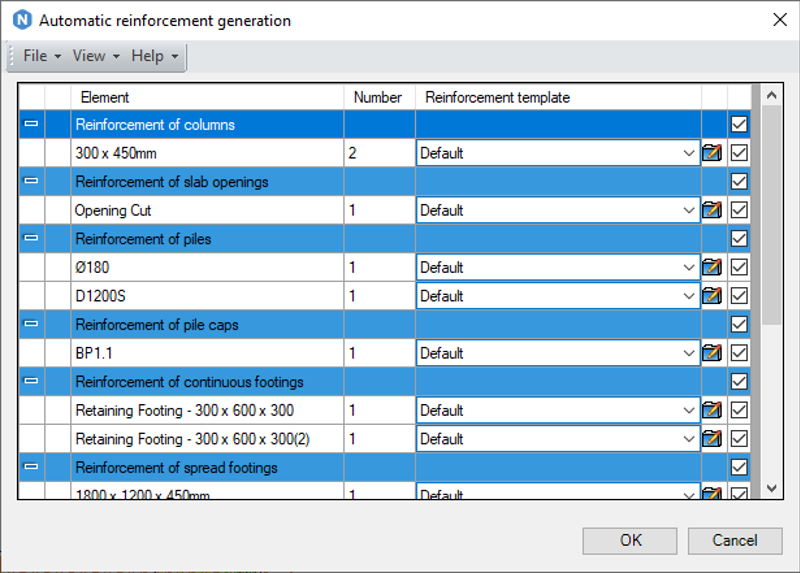This screenshot has height=573, width=800.
Task: Uncheck the Reinforcement of columns group checkbox
Action: [739, 125]
